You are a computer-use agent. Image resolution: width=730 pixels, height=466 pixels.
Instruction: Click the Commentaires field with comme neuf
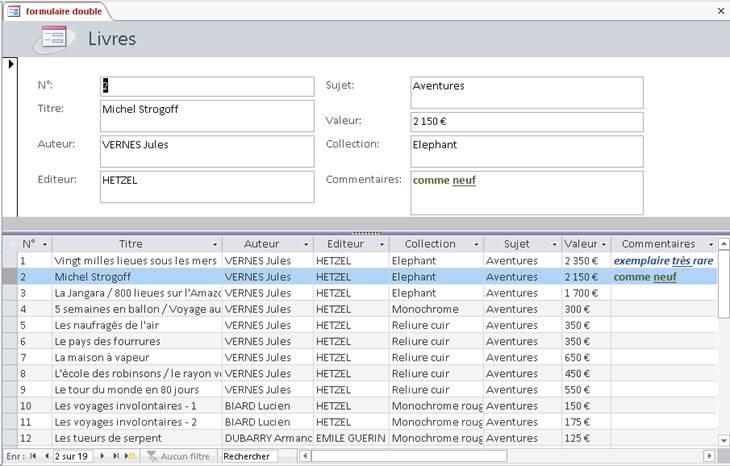coord(527,193)
